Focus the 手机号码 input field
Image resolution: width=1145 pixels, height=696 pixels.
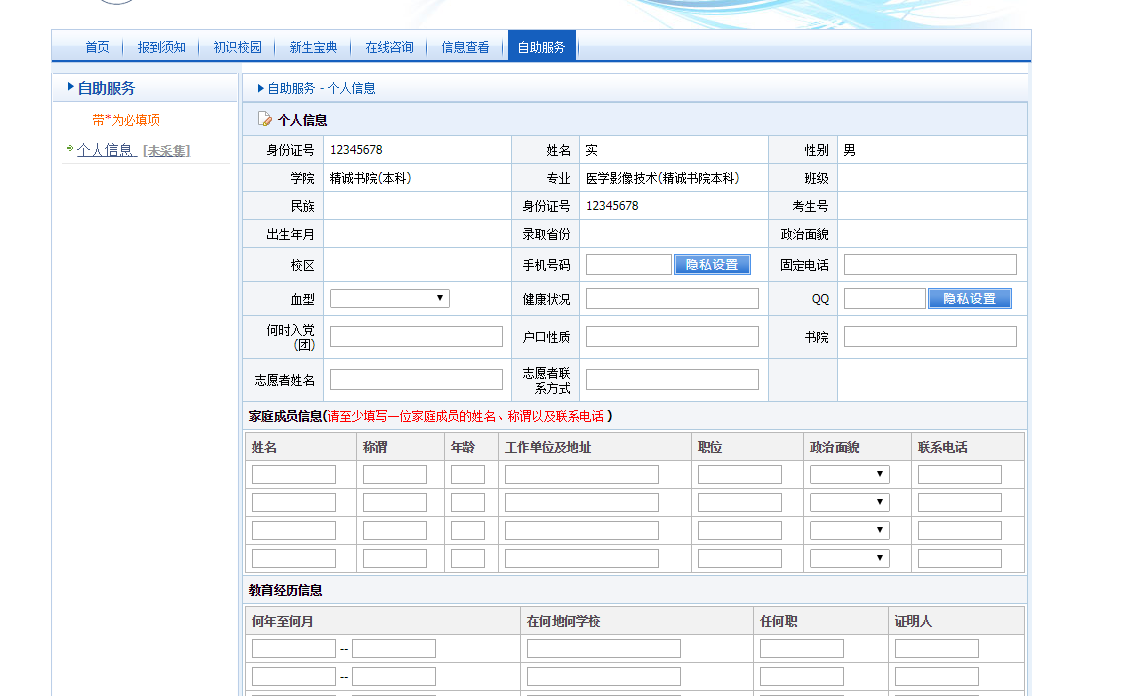(629, 264)
